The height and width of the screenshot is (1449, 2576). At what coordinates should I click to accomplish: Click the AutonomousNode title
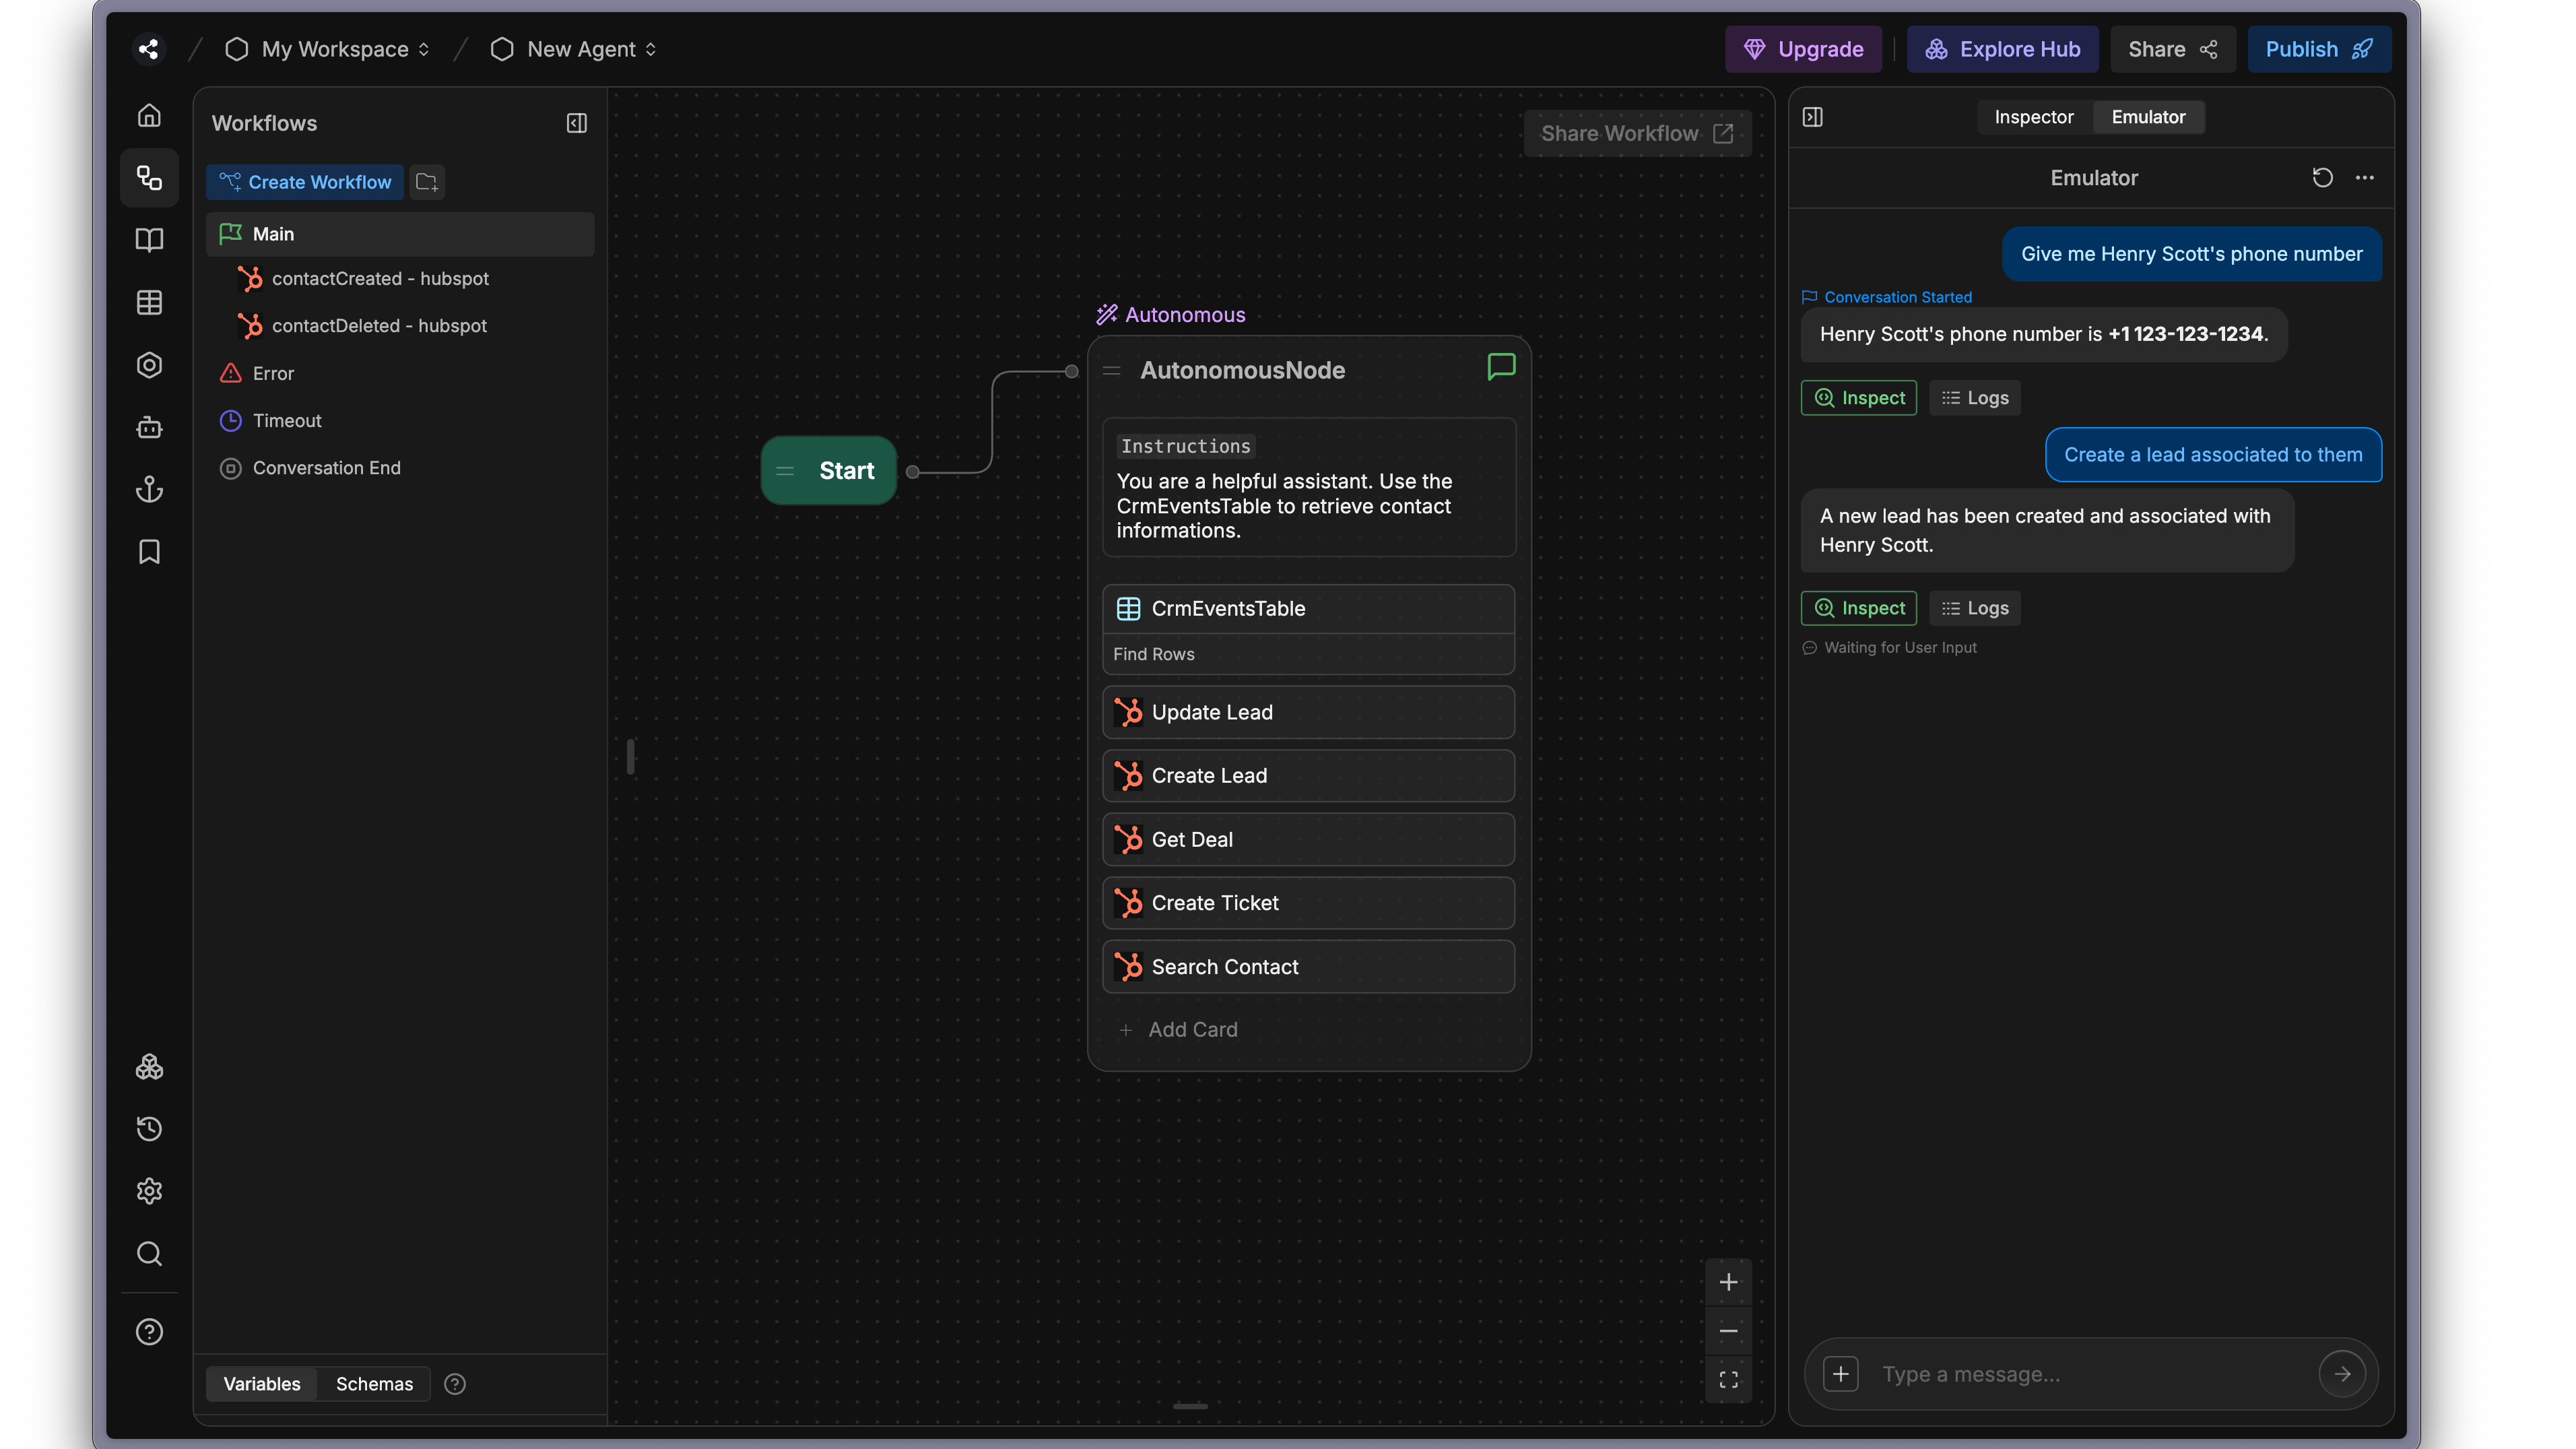click(x=1242, y=370)
